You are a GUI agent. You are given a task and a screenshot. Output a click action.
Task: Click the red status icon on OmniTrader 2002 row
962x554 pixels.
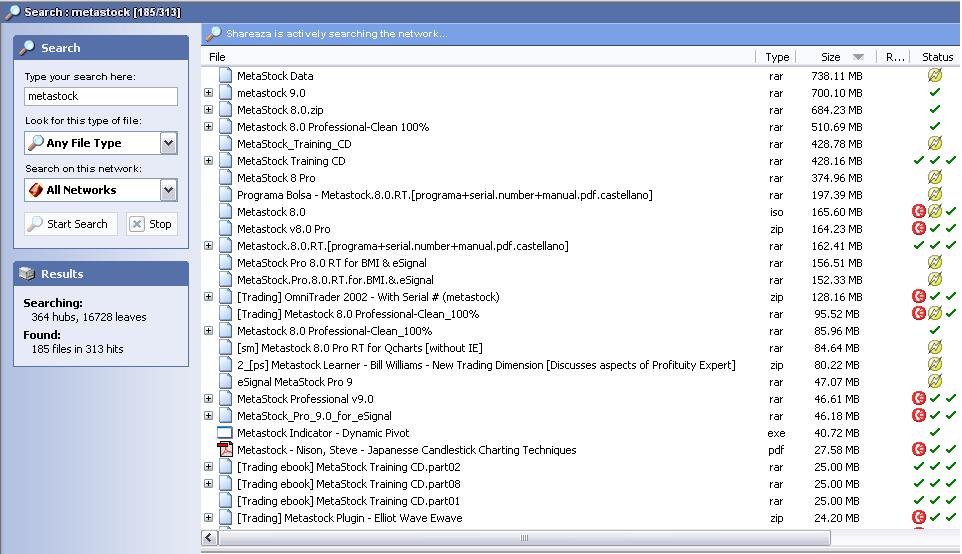[918, 296]
